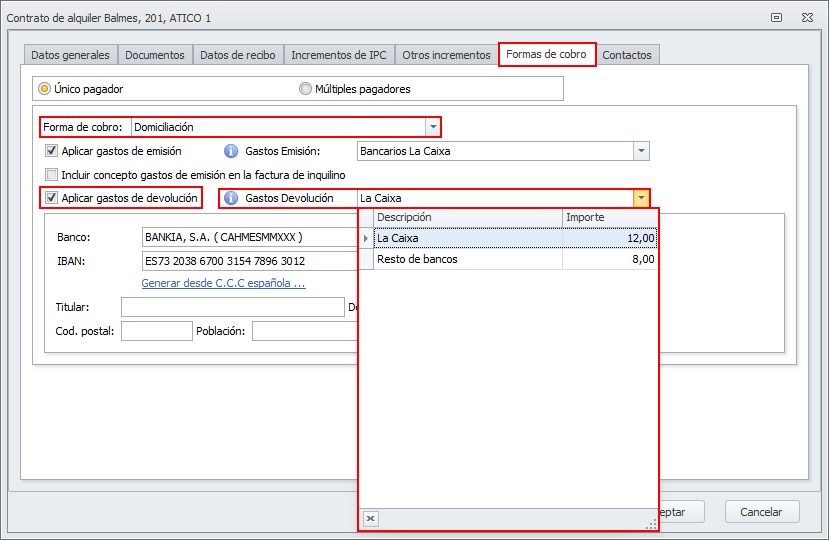
Task: Check Incluir concepto gastos de emisión en factura
Action: click(x=51, y=175)
